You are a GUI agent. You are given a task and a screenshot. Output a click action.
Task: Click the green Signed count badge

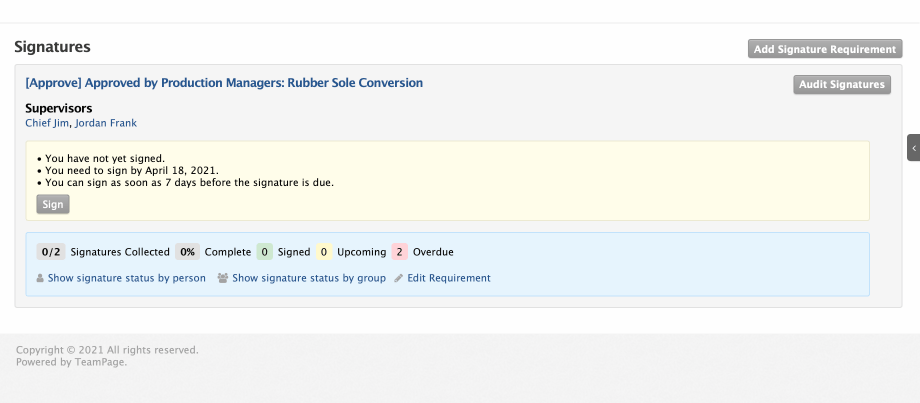coord(264,252)
